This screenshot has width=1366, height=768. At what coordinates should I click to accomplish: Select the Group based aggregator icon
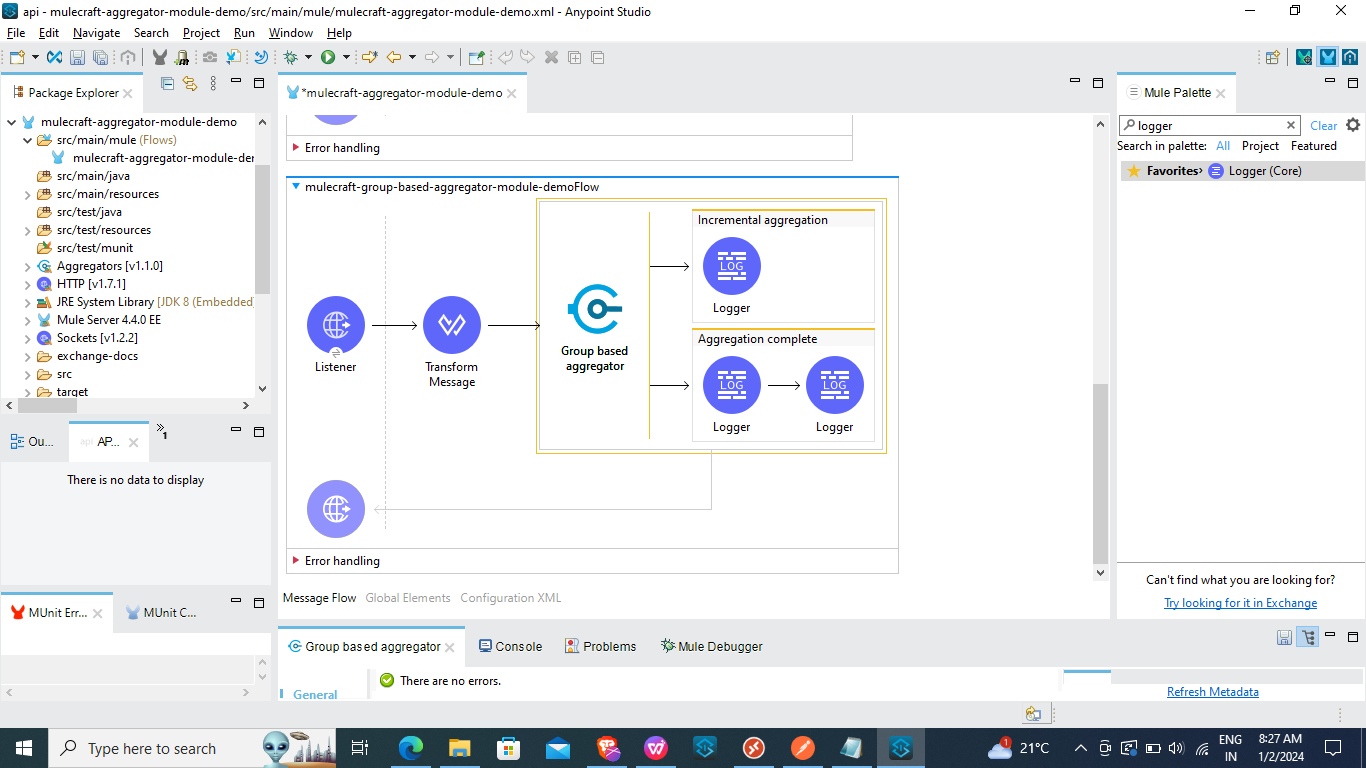595,310
